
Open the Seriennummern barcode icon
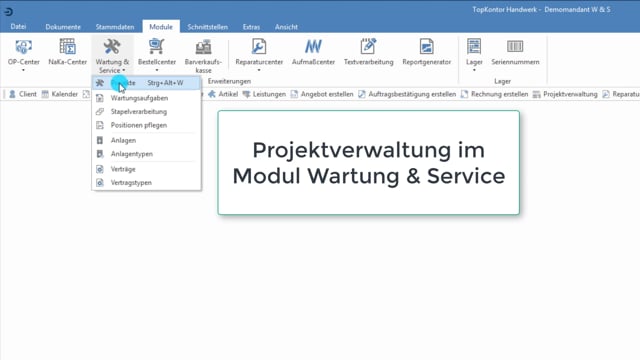(515, 47)
